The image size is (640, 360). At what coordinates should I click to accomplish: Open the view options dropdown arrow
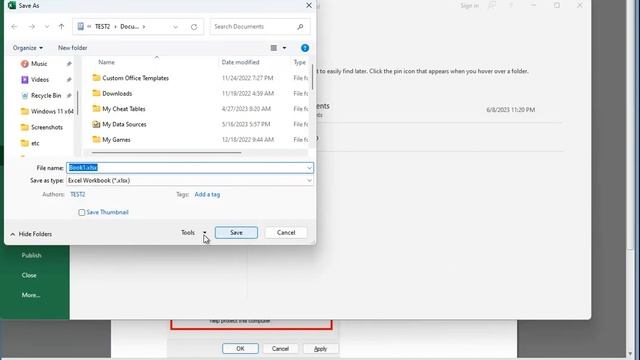[284, 48]
